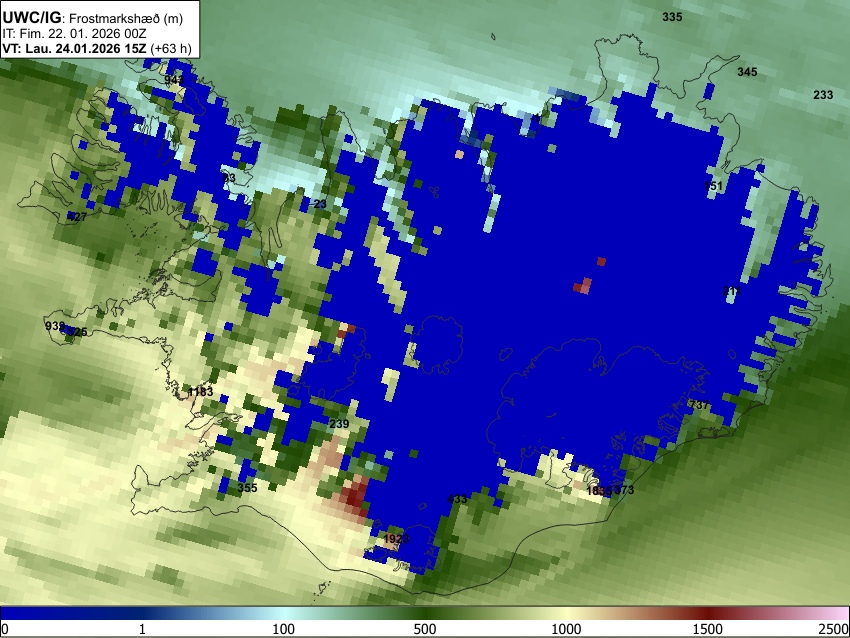Screen dimensions: 850x638
Task: Click the map value 737
Action: click(699, 405)
